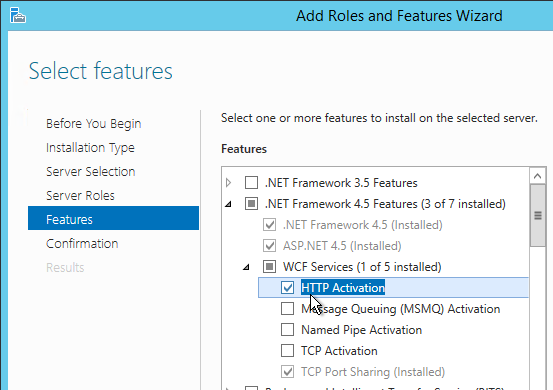The image size is (553, 390).
Task: Enable the TCP Activation checkbox
Action: tap(287, 351)
